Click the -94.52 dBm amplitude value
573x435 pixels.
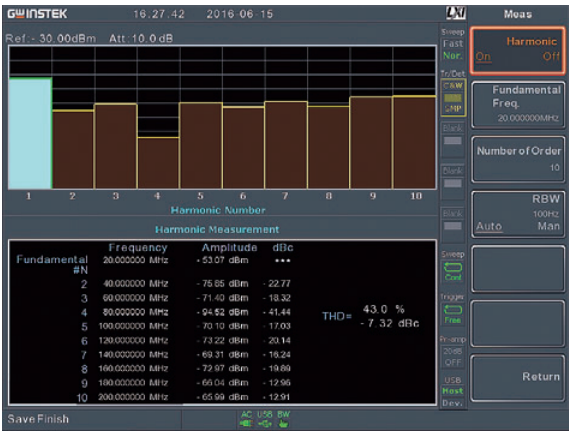[223, 312]
